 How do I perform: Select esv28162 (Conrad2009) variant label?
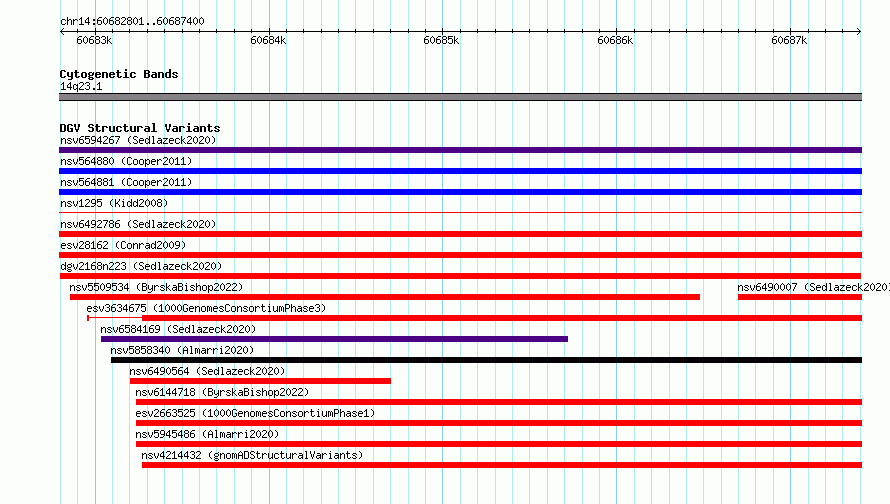(123, 245)
